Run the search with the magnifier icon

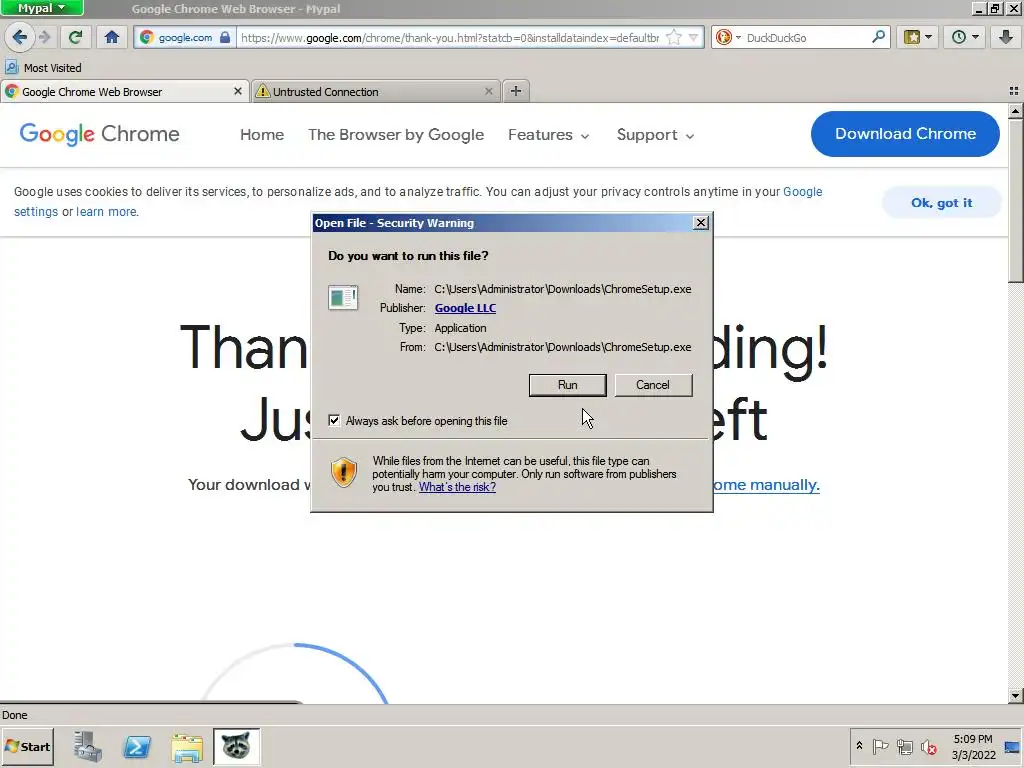pyautogui.click(x=879, y=37)
